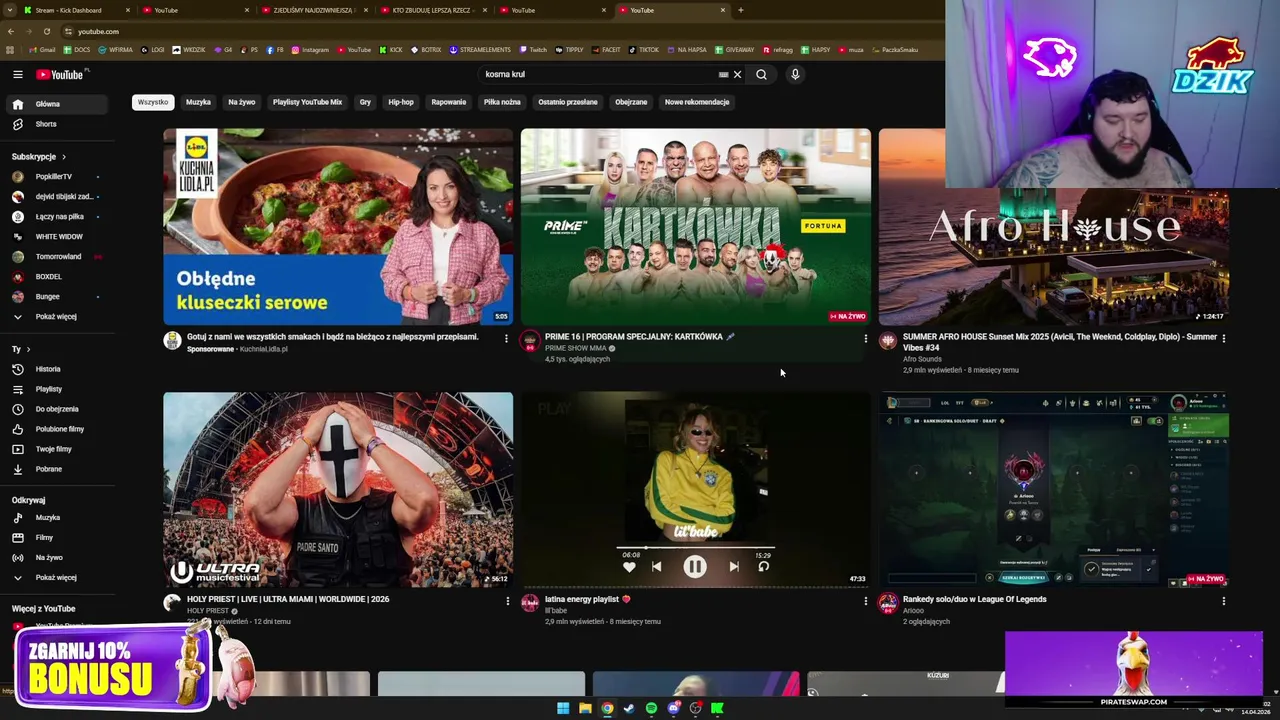The width and height of the screenshot is (1280, 720).
Task: Skip to previous track in lil'babe preview
Action: [x=656, y=567]
